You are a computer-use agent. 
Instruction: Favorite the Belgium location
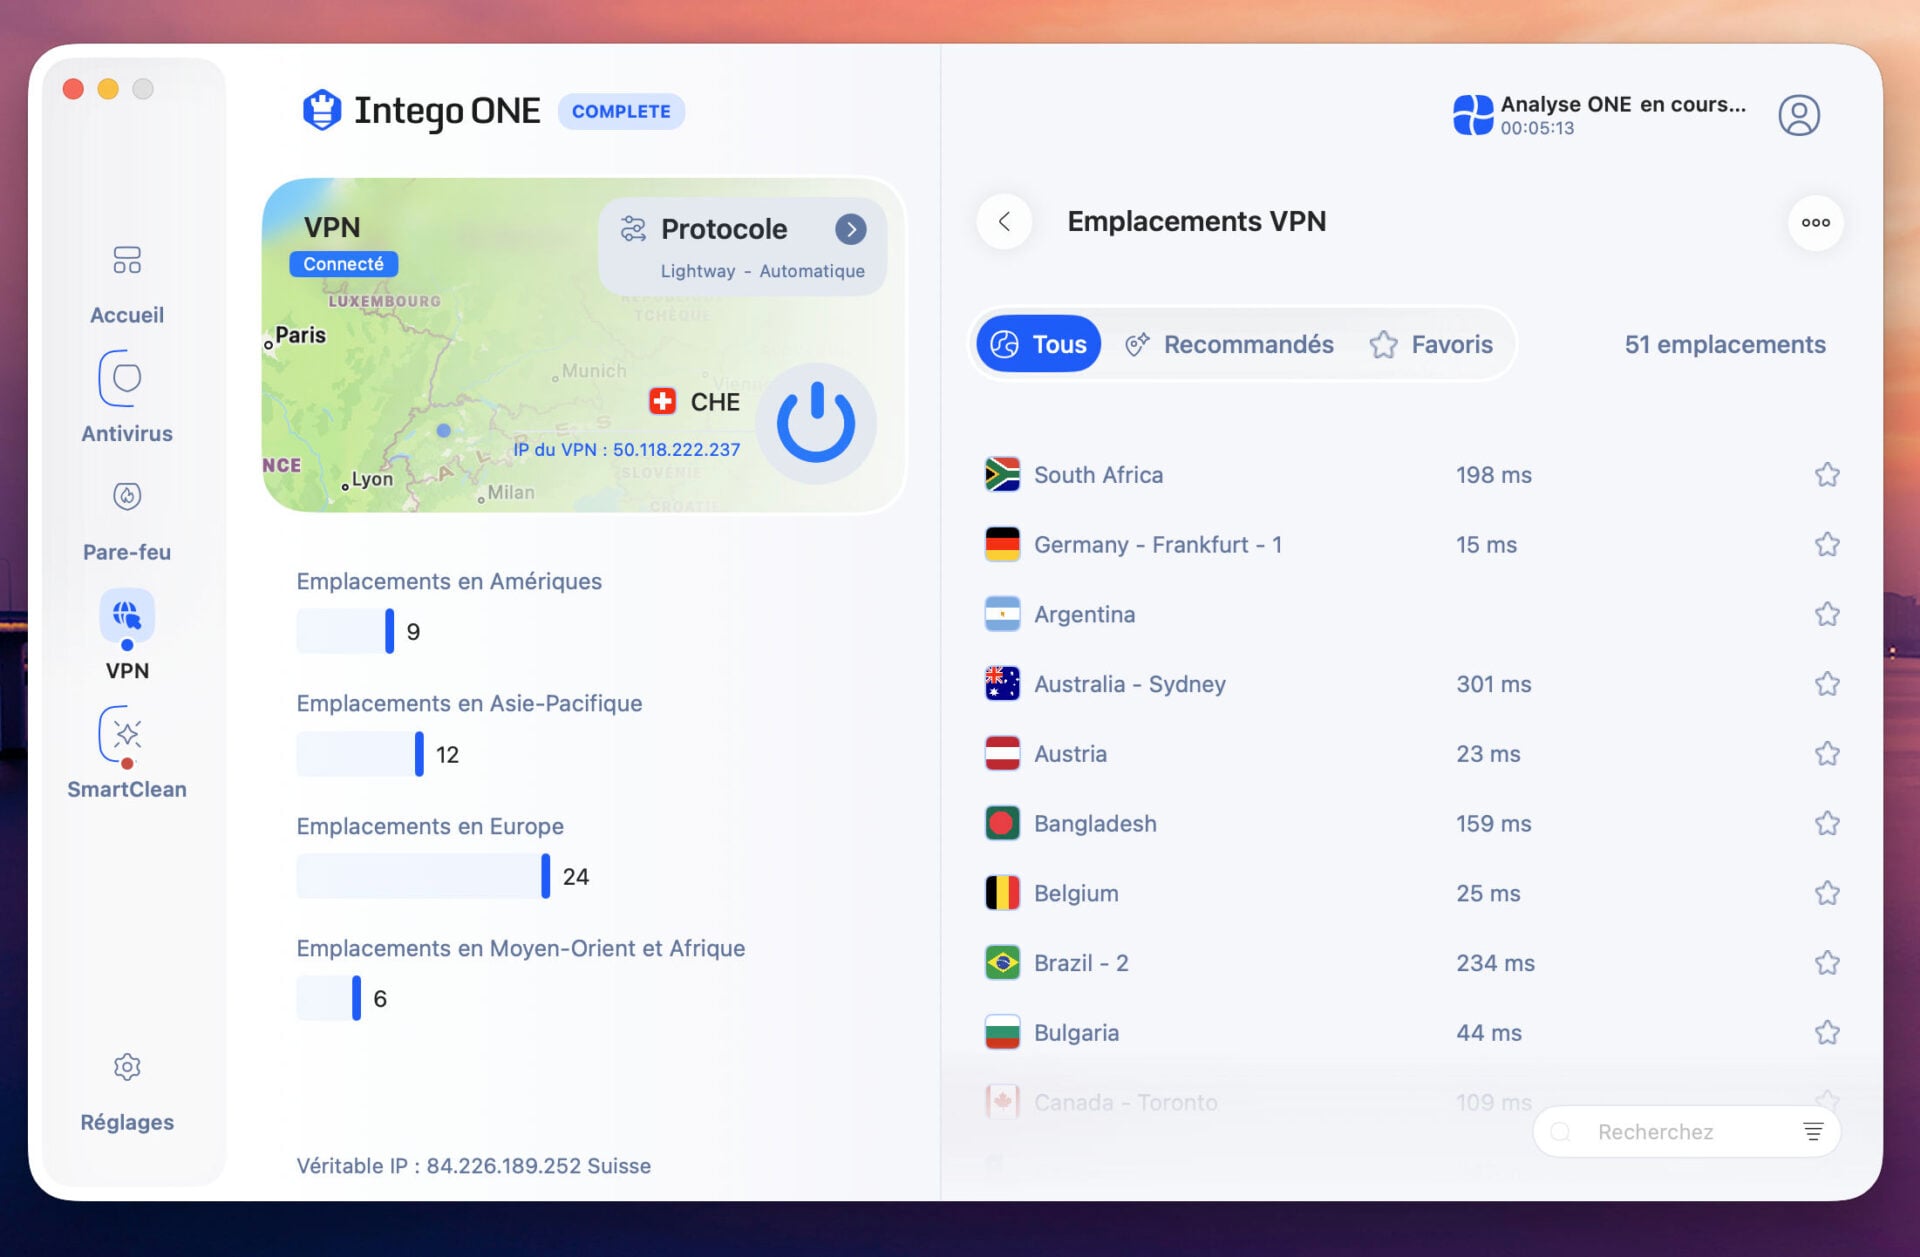click(x=1827, y=893)
